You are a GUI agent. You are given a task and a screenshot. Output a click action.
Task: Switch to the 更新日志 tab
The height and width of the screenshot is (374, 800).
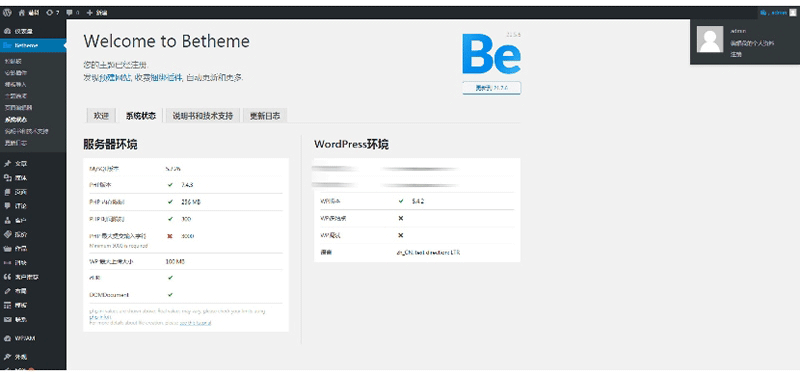[x=265, y=116]
